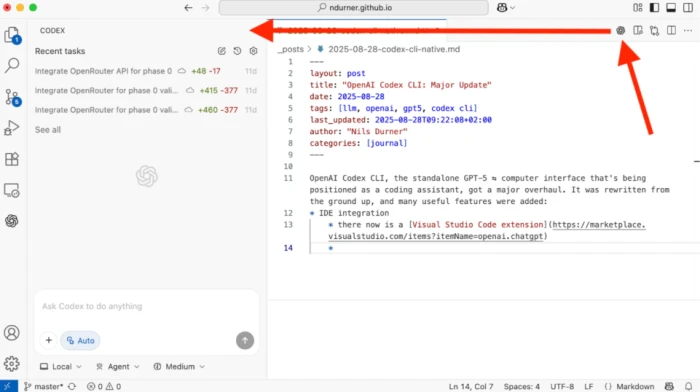Image resolution: width=700 pixels, height=392 pixels.
Task: Click the Codex icon in editor title bar
Action: [x=621, y=30]
